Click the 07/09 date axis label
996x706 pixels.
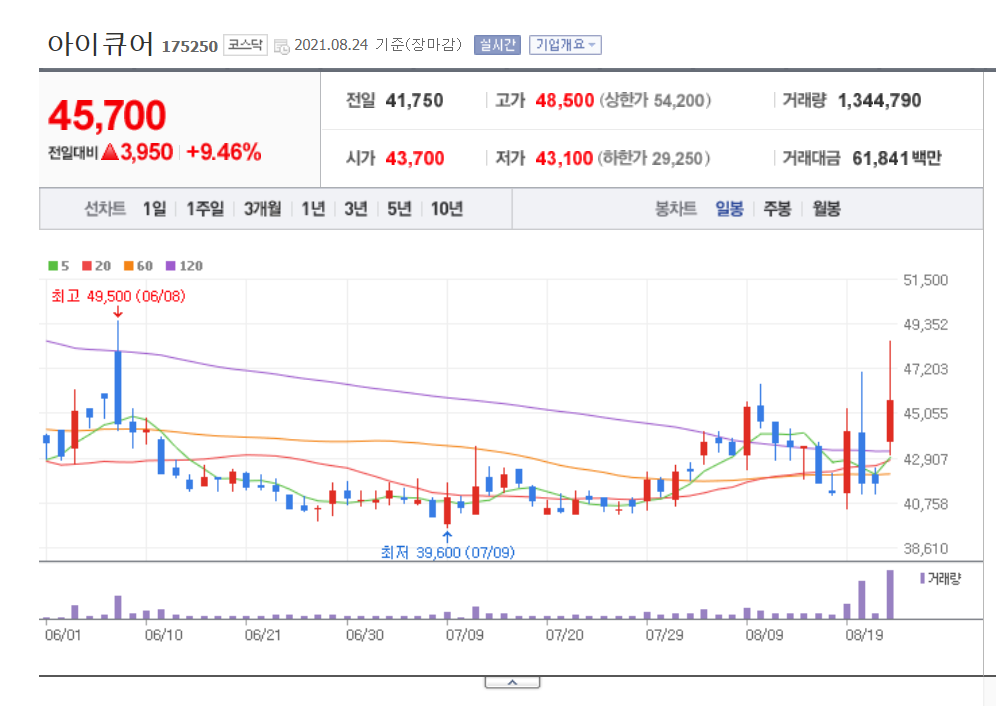(x=464, y=635)
